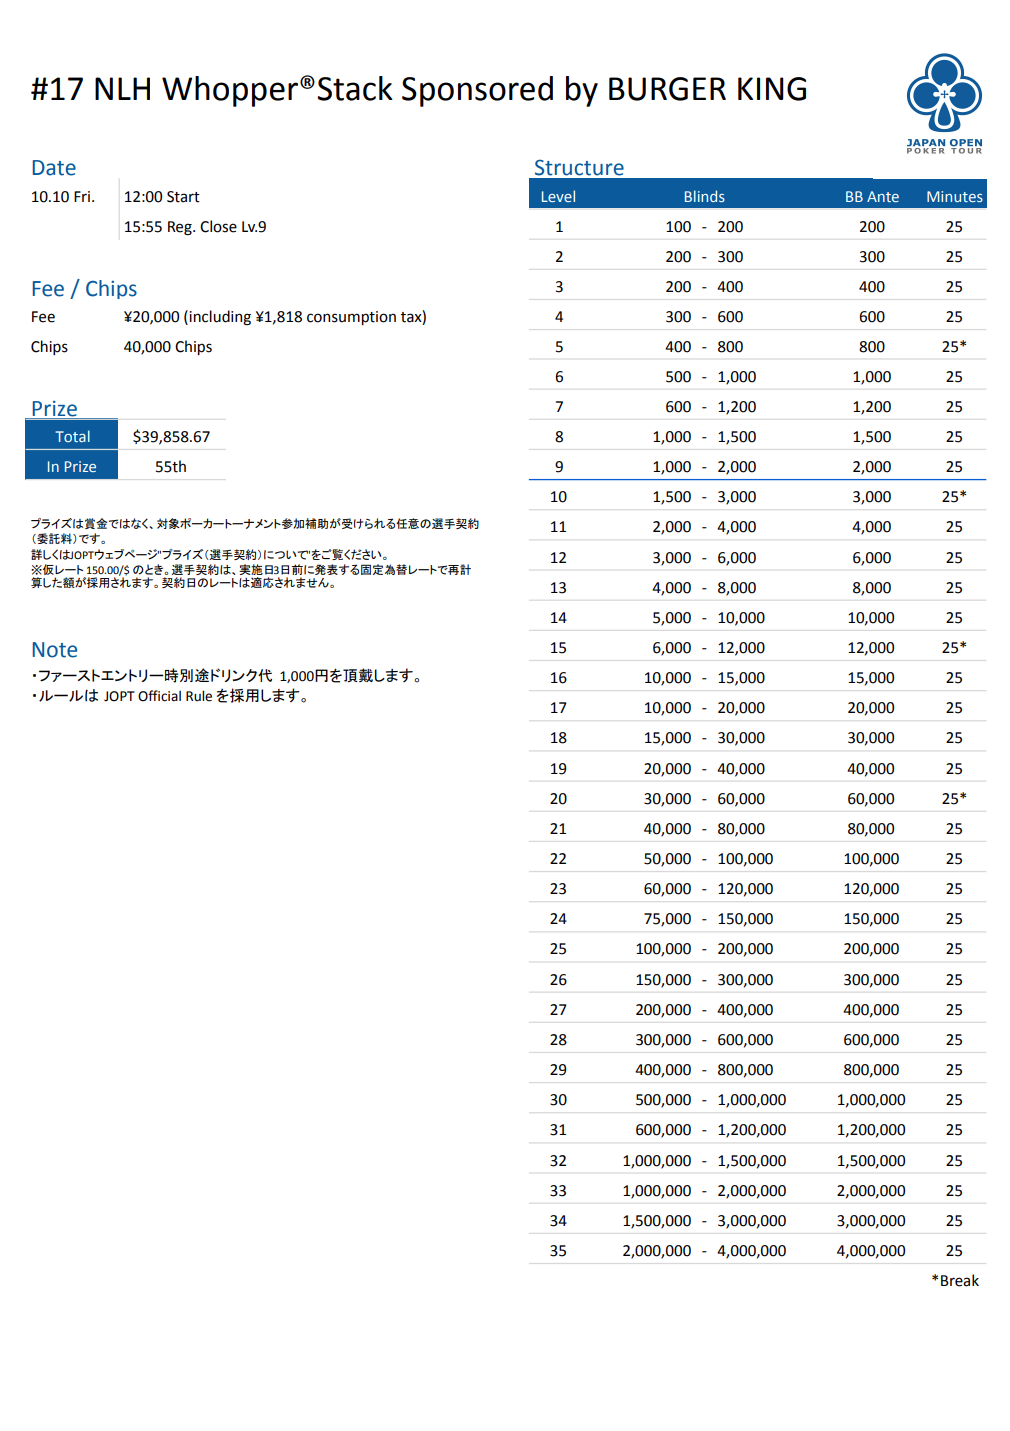Select the Total prize label cell
Screen dimensions: 1010x1431
[72, 437]
